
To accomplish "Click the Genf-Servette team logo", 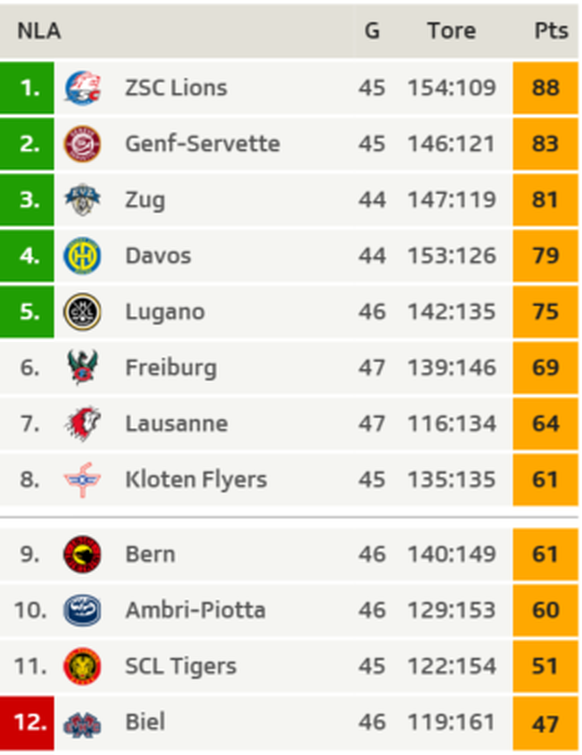I will [x=82, y=144].
